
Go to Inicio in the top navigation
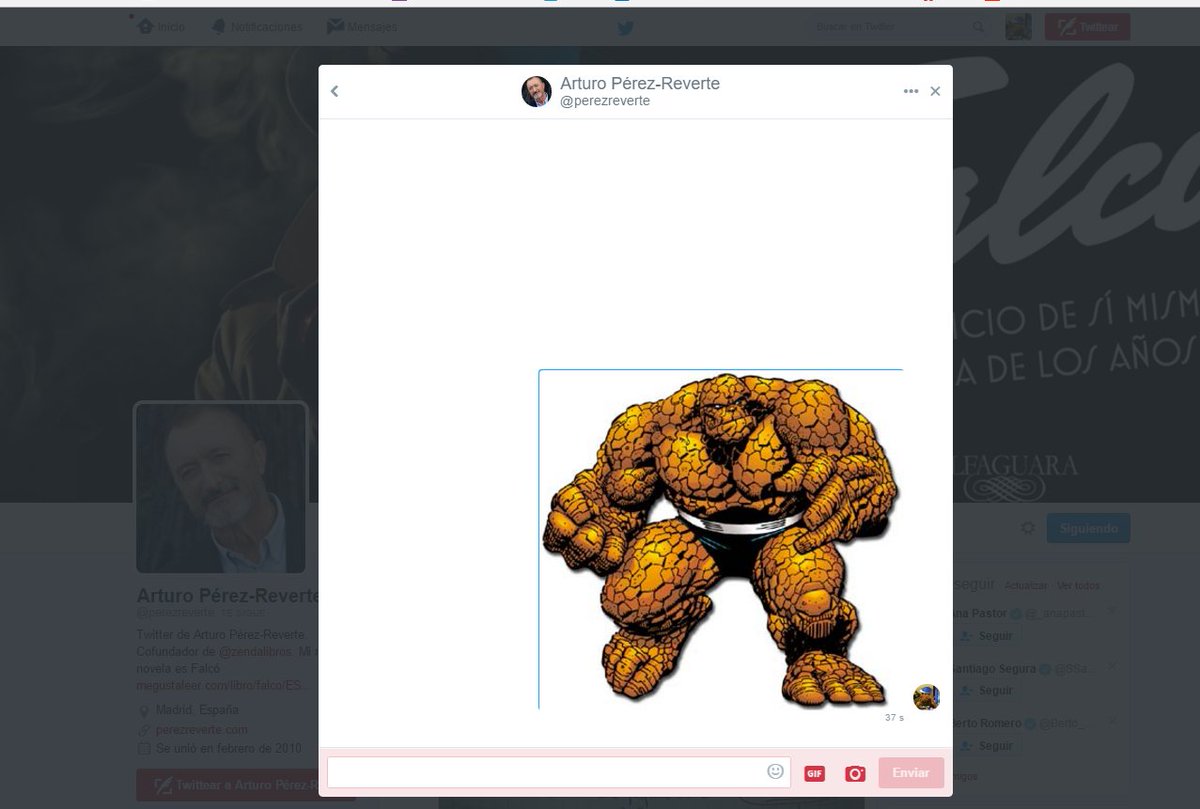click(x=161, y=27)
